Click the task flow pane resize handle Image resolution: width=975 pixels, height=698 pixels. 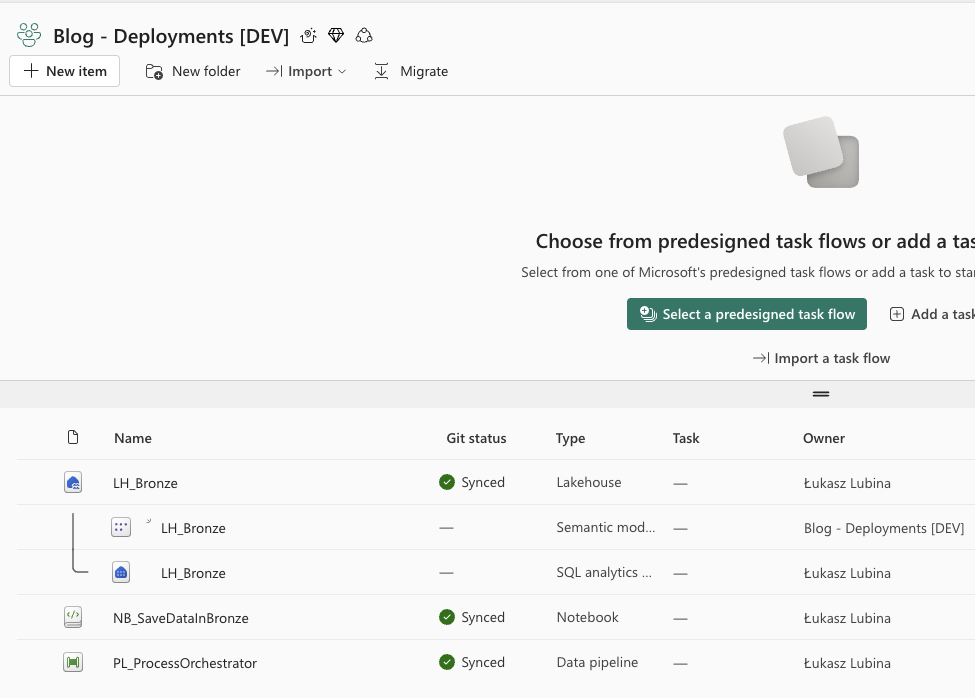point(821,394)
